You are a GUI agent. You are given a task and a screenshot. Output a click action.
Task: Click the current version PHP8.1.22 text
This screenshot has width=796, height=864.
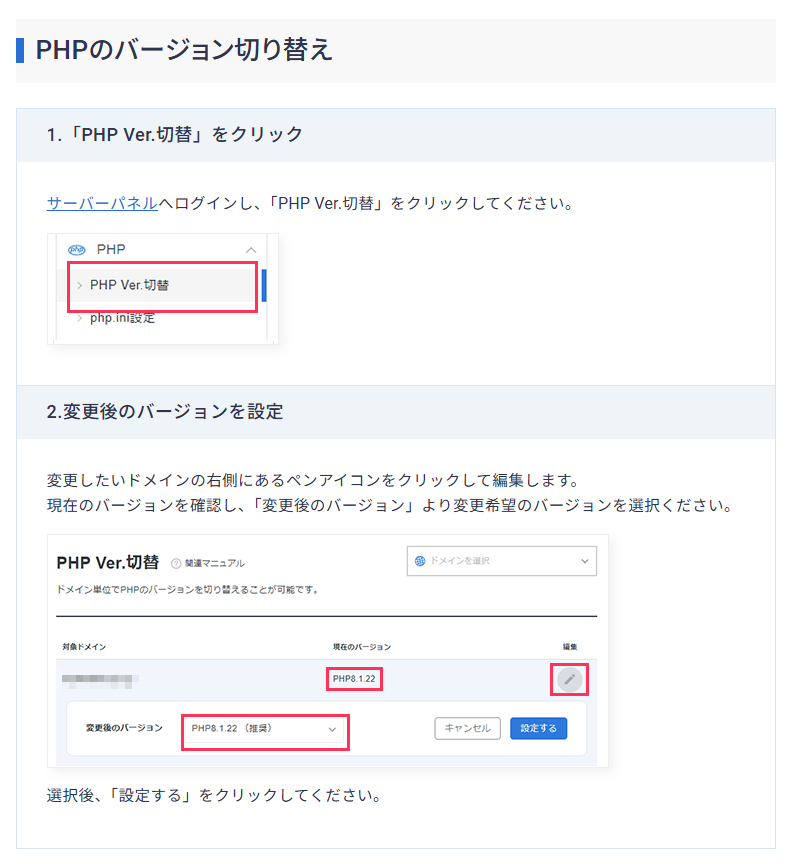(x=357, y=680)
